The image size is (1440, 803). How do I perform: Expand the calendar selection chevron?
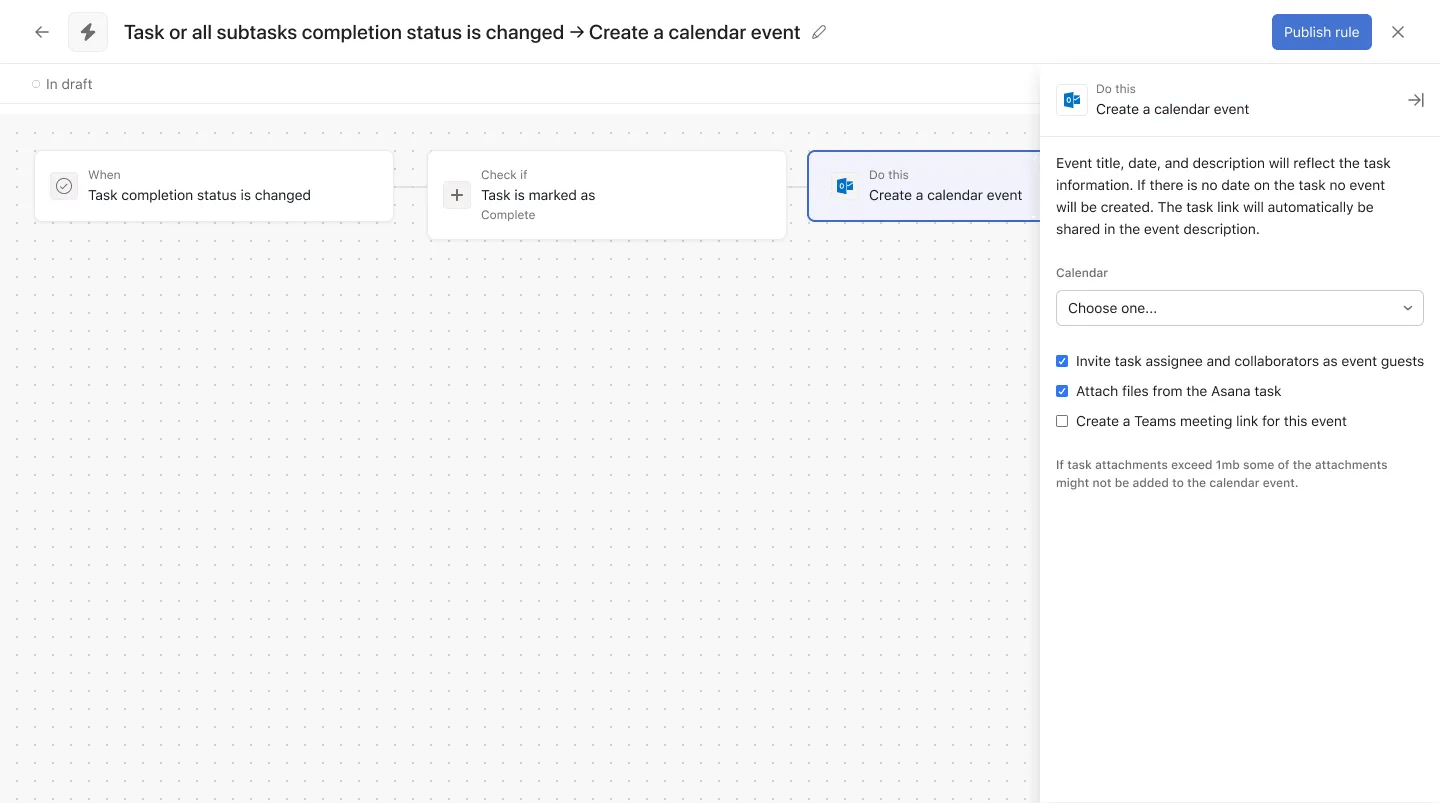pyautogui.click(x=1407, y=308)
